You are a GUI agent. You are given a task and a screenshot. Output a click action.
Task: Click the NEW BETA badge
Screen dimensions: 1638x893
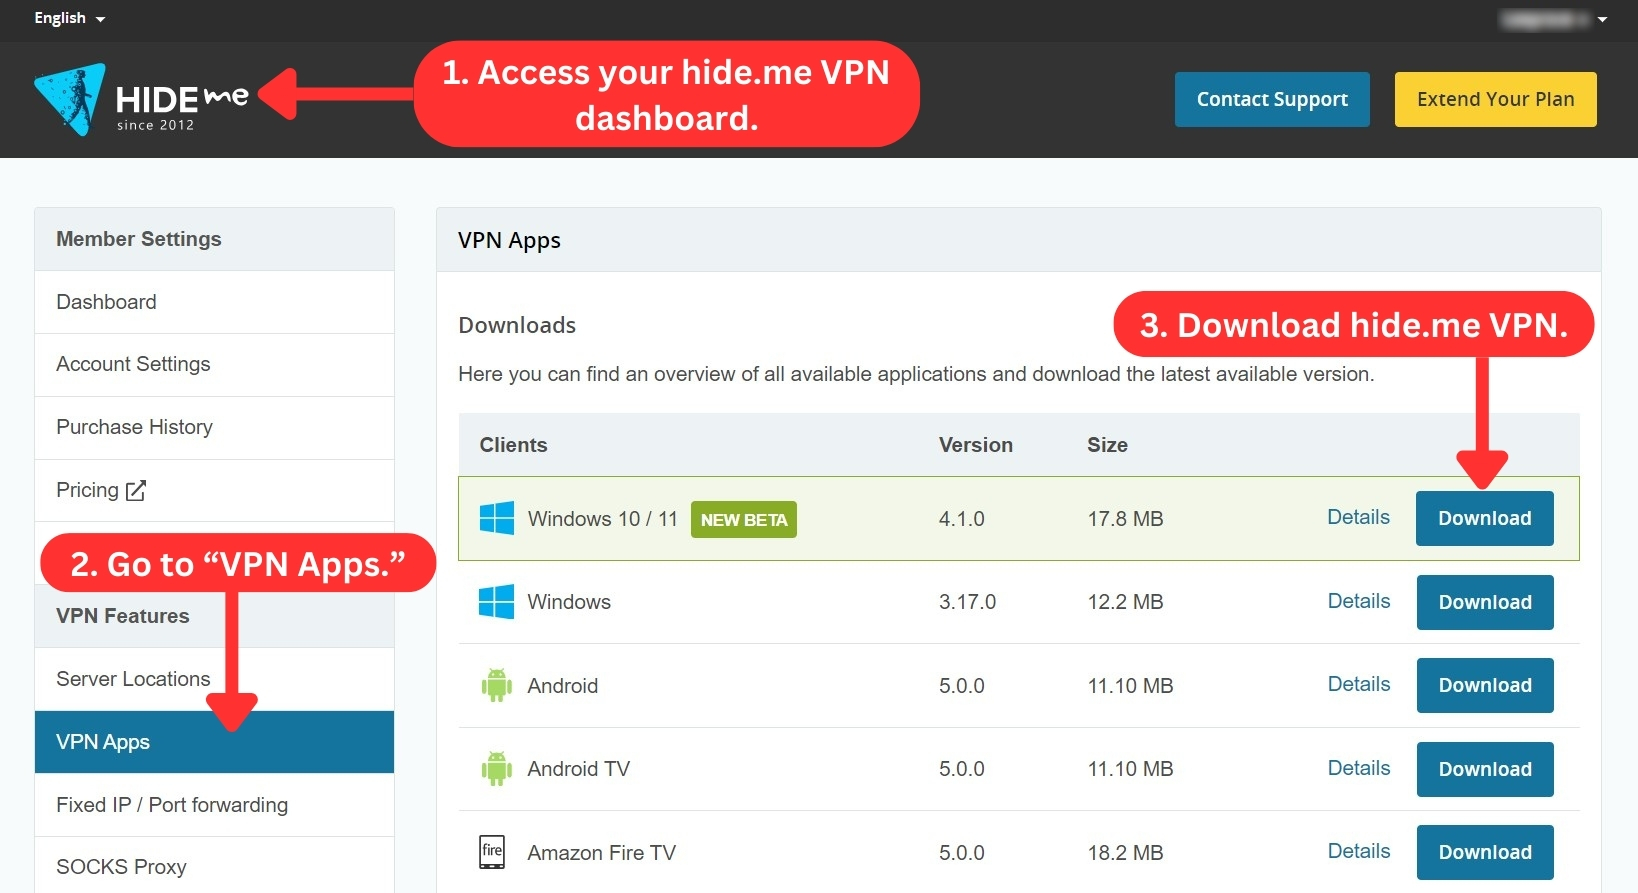[744, 519]
